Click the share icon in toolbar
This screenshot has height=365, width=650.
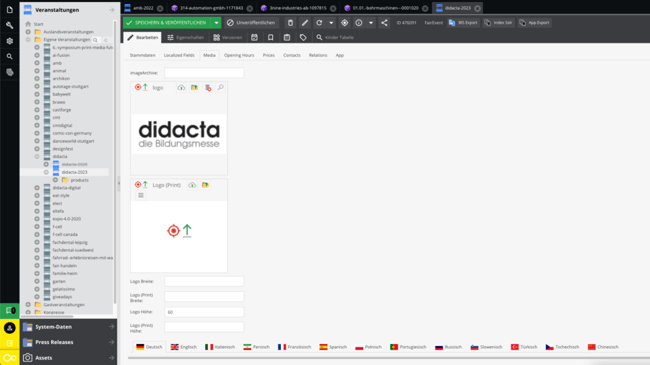(384, 23)
